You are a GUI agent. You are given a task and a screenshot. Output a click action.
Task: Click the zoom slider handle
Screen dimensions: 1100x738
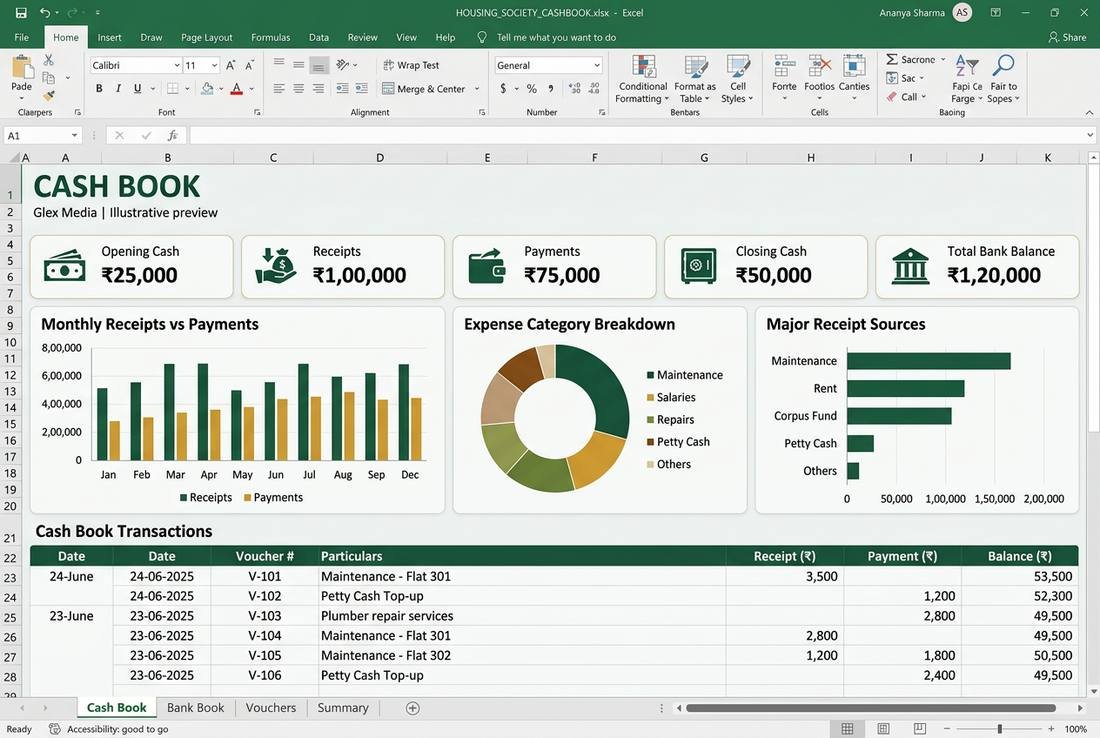pos(1000,729)
